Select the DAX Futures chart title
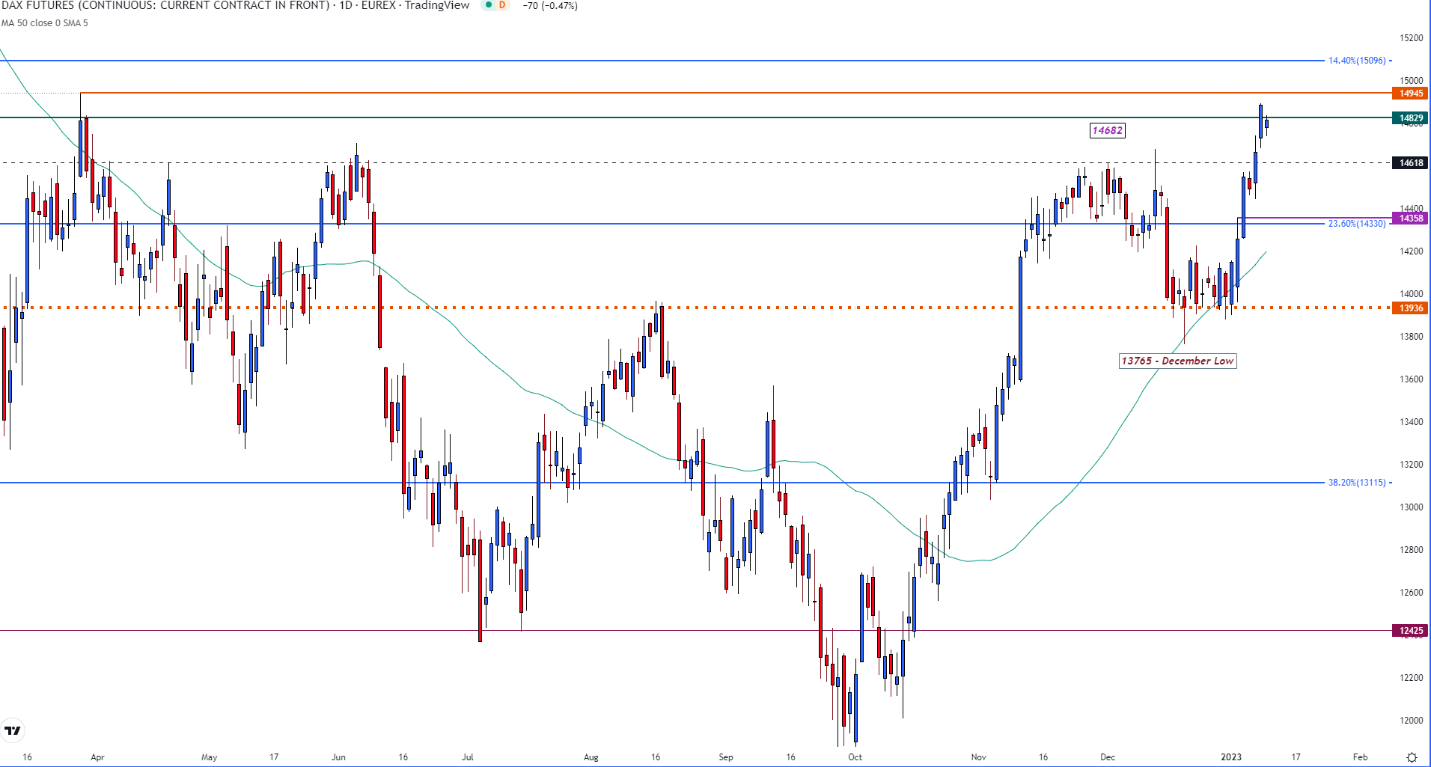The height and width of the screenshot is (767, 1431). 234,5
